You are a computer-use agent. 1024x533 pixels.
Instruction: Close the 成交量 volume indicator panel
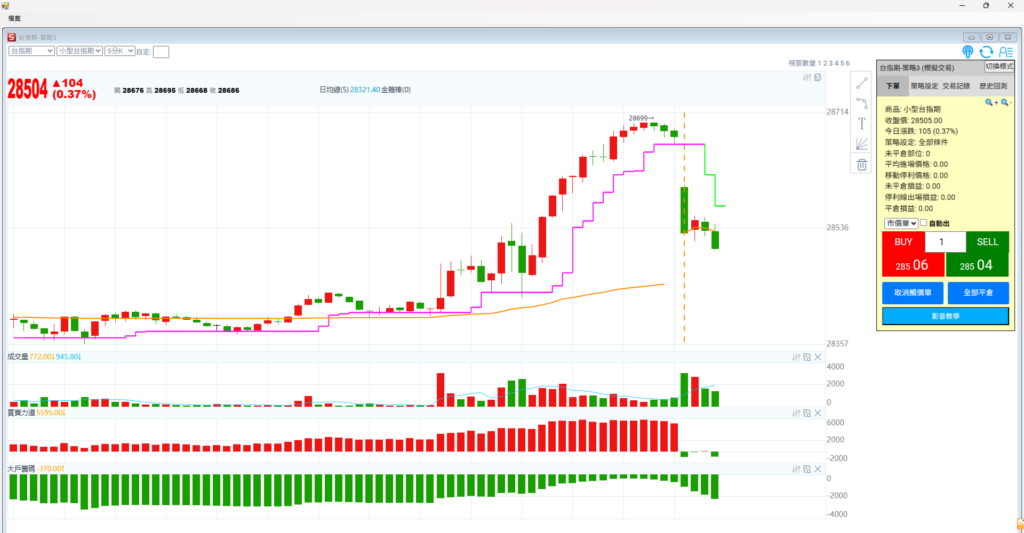(817, 357)
